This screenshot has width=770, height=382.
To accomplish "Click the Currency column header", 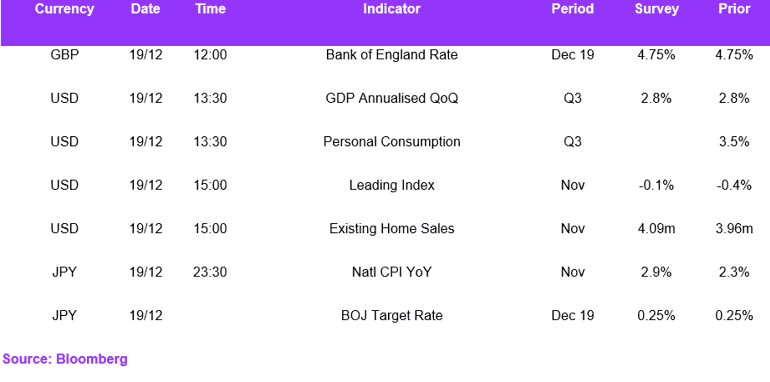I will pos(64,9).
